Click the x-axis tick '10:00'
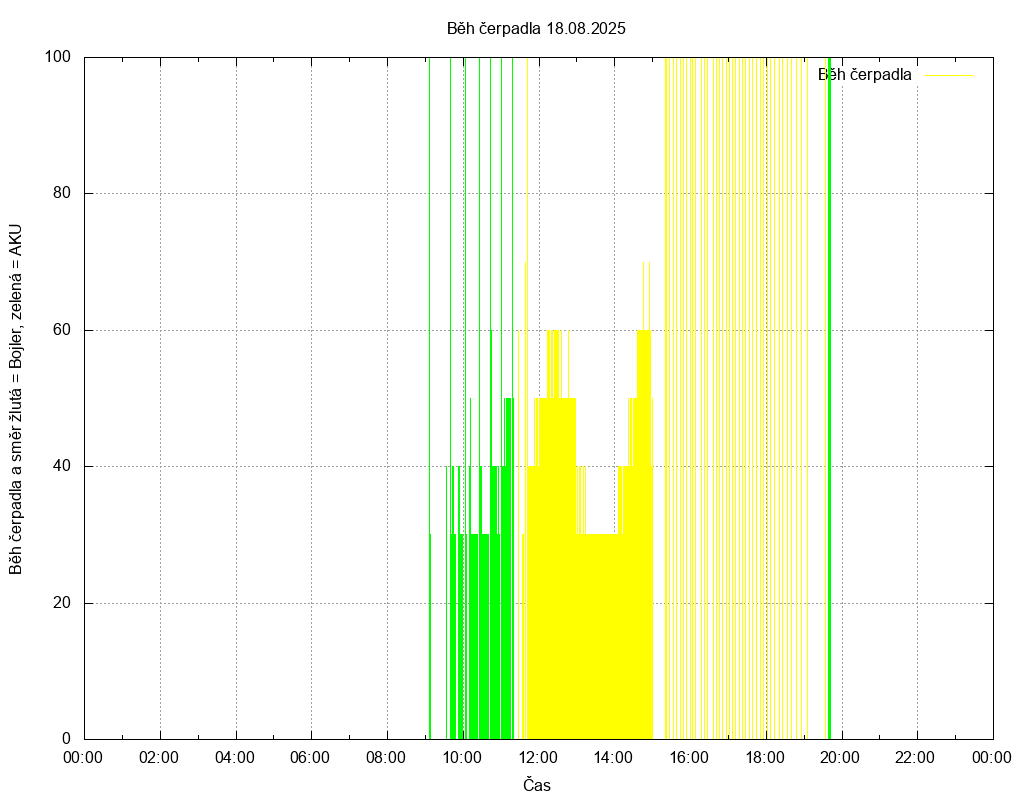 click(x=462, y=758)
